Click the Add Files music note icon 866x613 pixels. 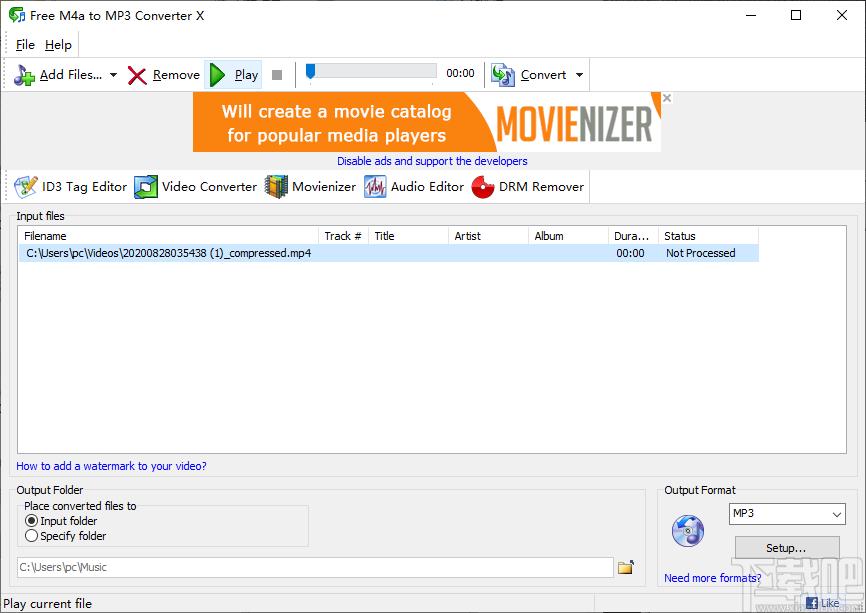(24, 75)
